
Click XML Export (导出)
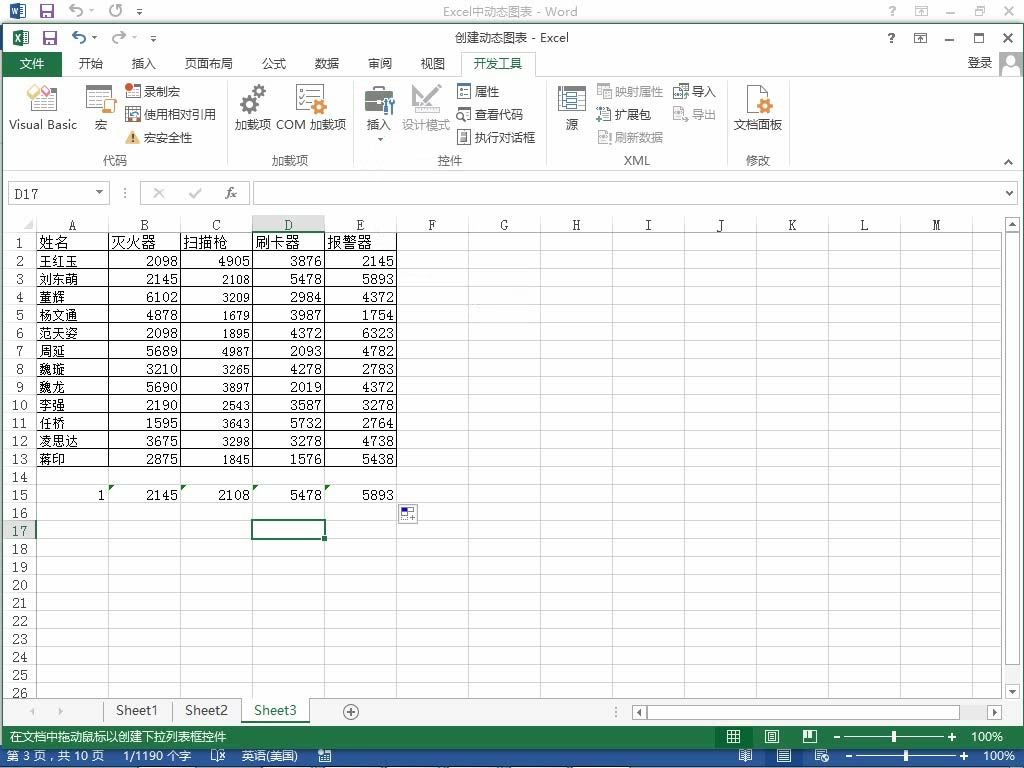click(694, 114)
